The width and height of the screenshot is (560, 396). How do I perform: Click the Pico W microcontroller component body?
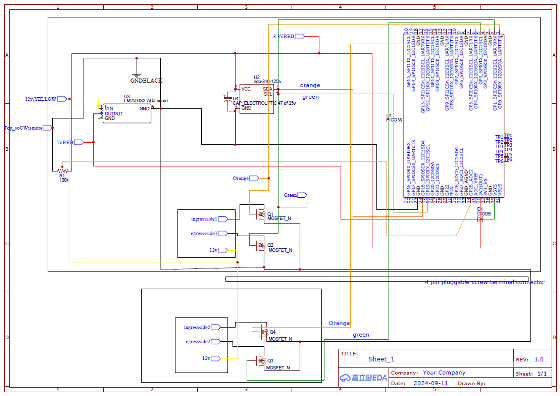point(454,116)
